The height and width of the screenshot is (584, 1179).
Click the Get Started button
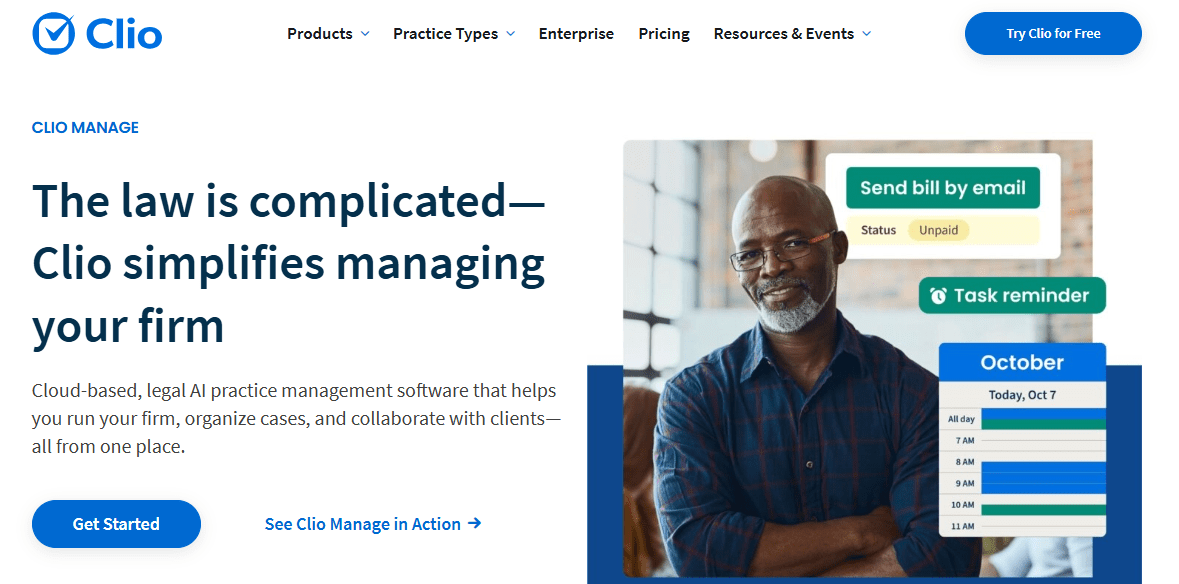(116, 524)
